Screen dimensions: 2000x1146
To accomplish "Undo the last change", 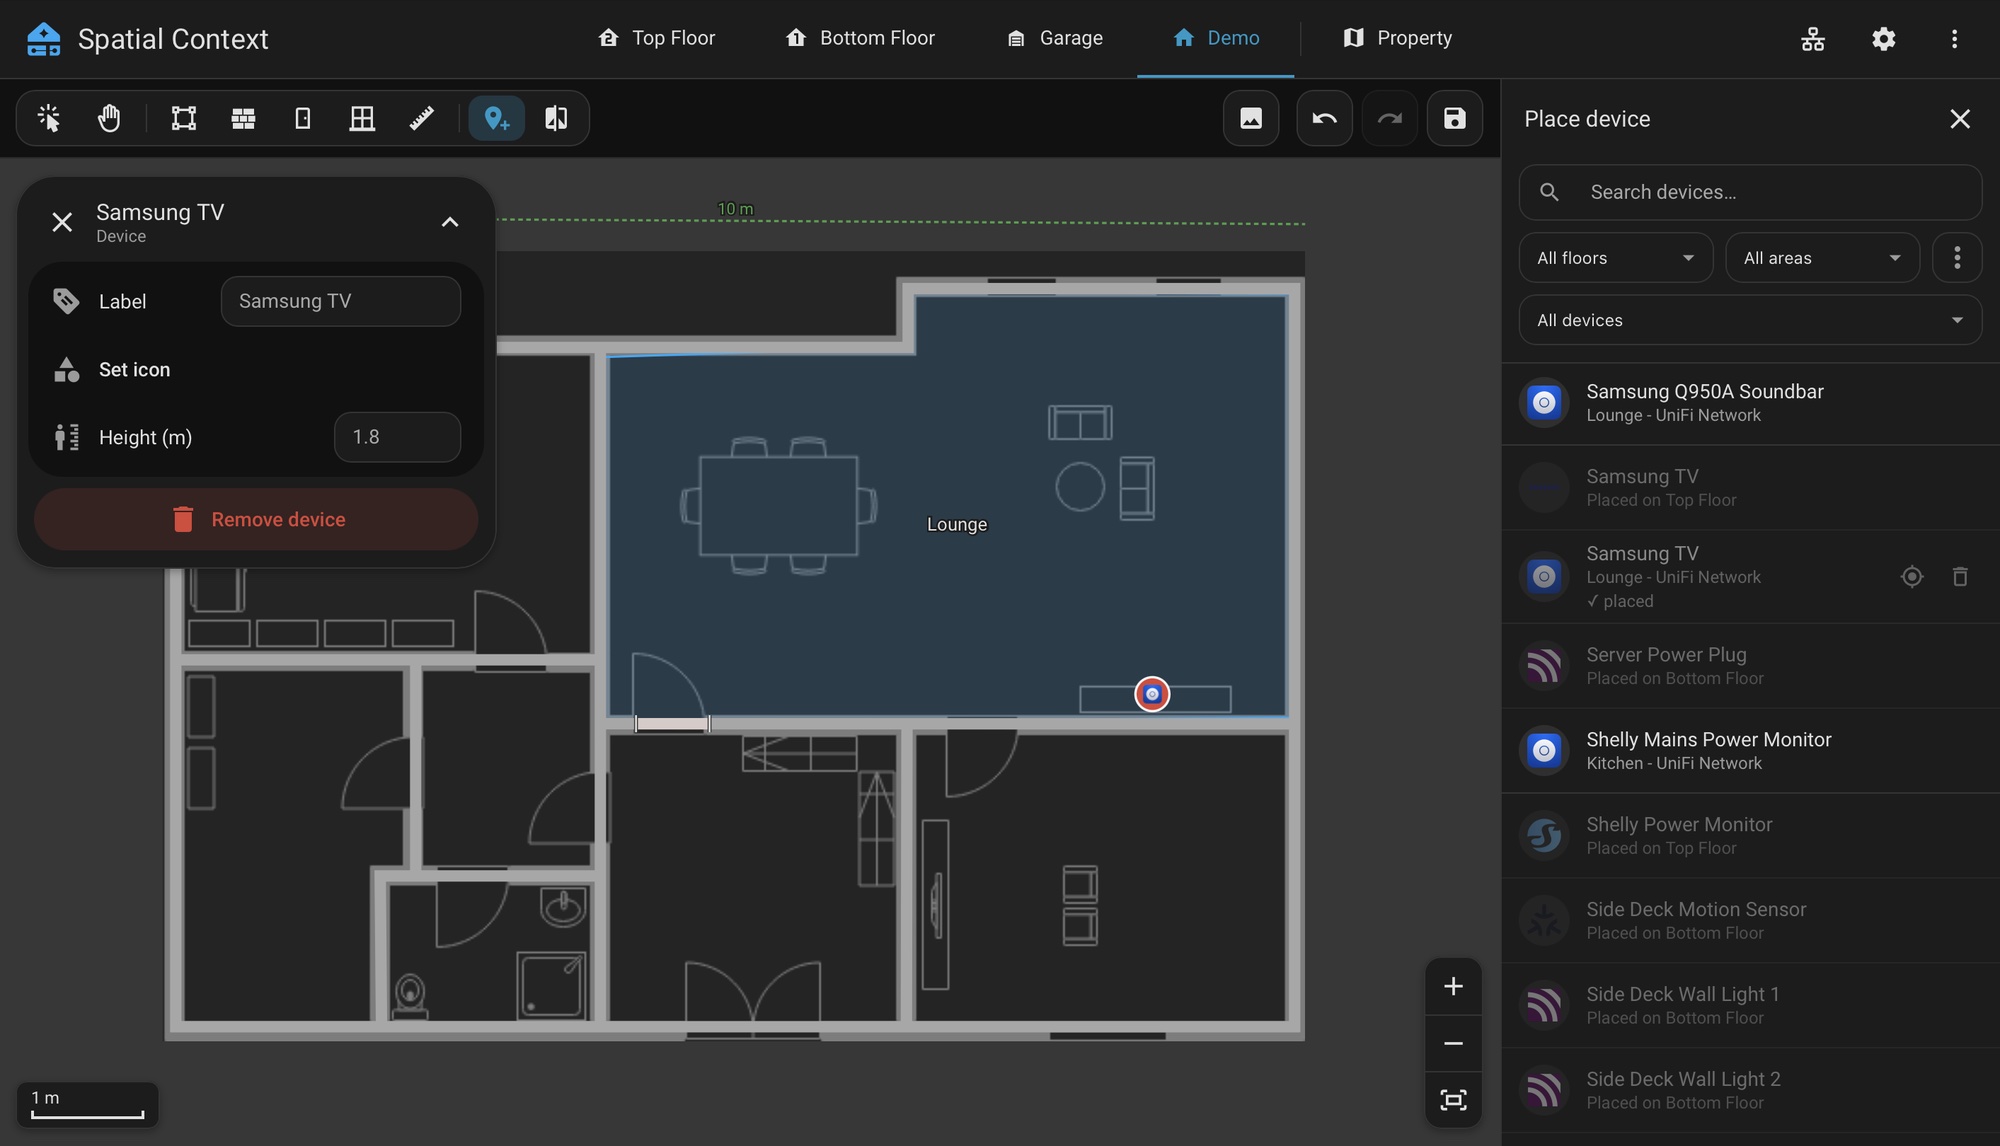I will pyautogui.click(x=1325, y=118).
